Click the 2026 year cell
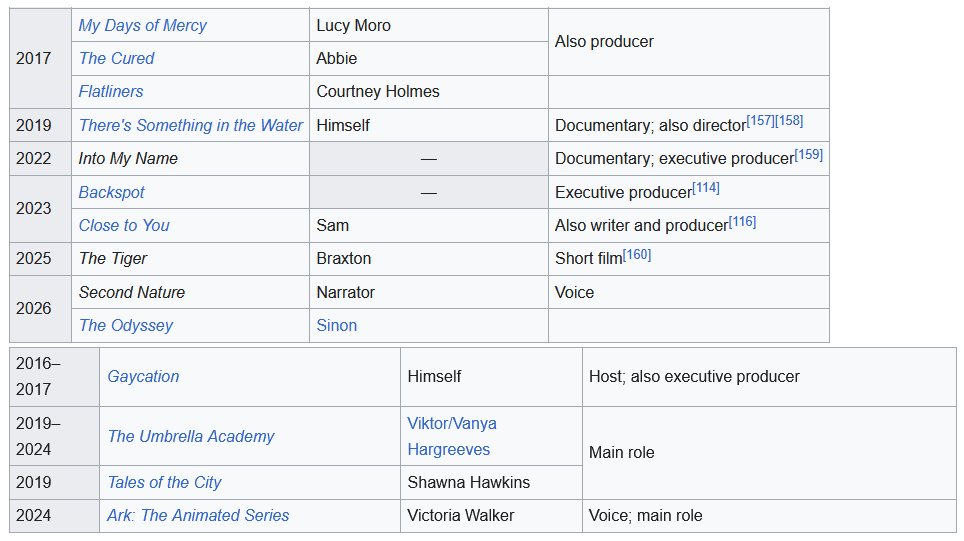The width and height of the screenshot is (964, 541). click(x=41, y=309)
